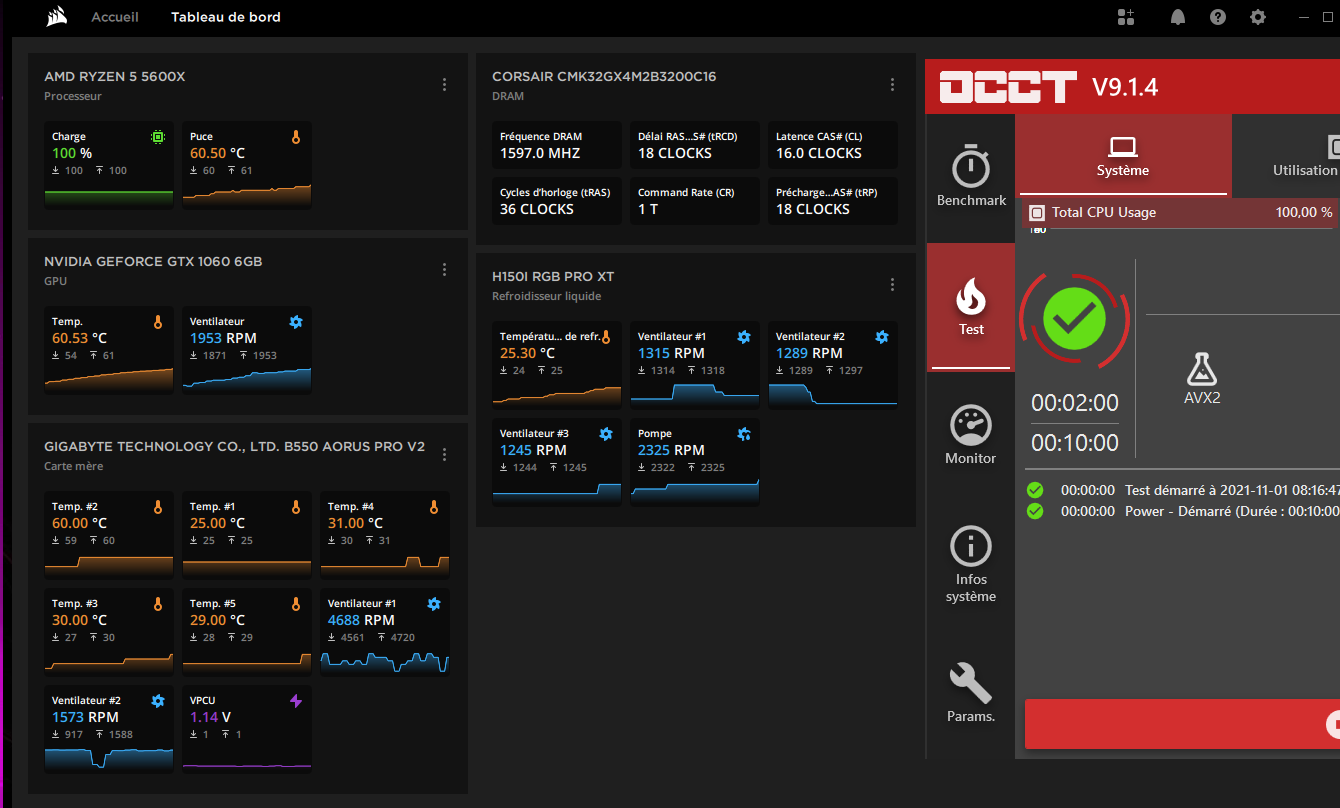Click the 'Test démarré à 2021-11-01' log entry
Screen dimensions: 1340x808
(x=1182, y=490)
